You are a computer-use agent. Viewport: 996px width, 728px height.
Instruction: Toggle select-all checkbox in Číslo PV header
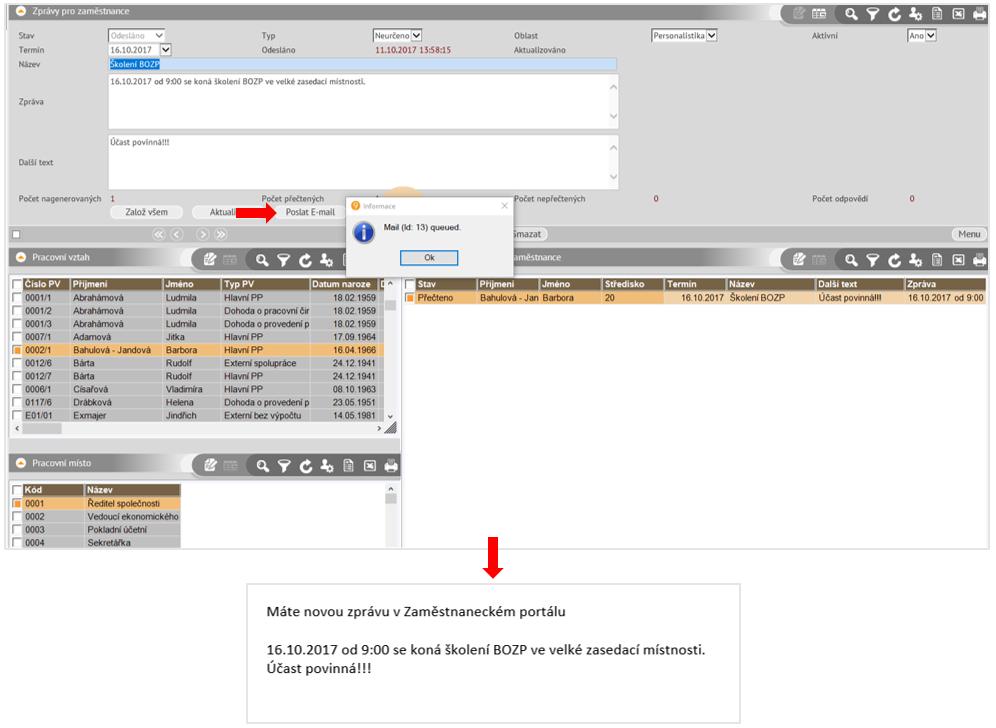(17, 284)
